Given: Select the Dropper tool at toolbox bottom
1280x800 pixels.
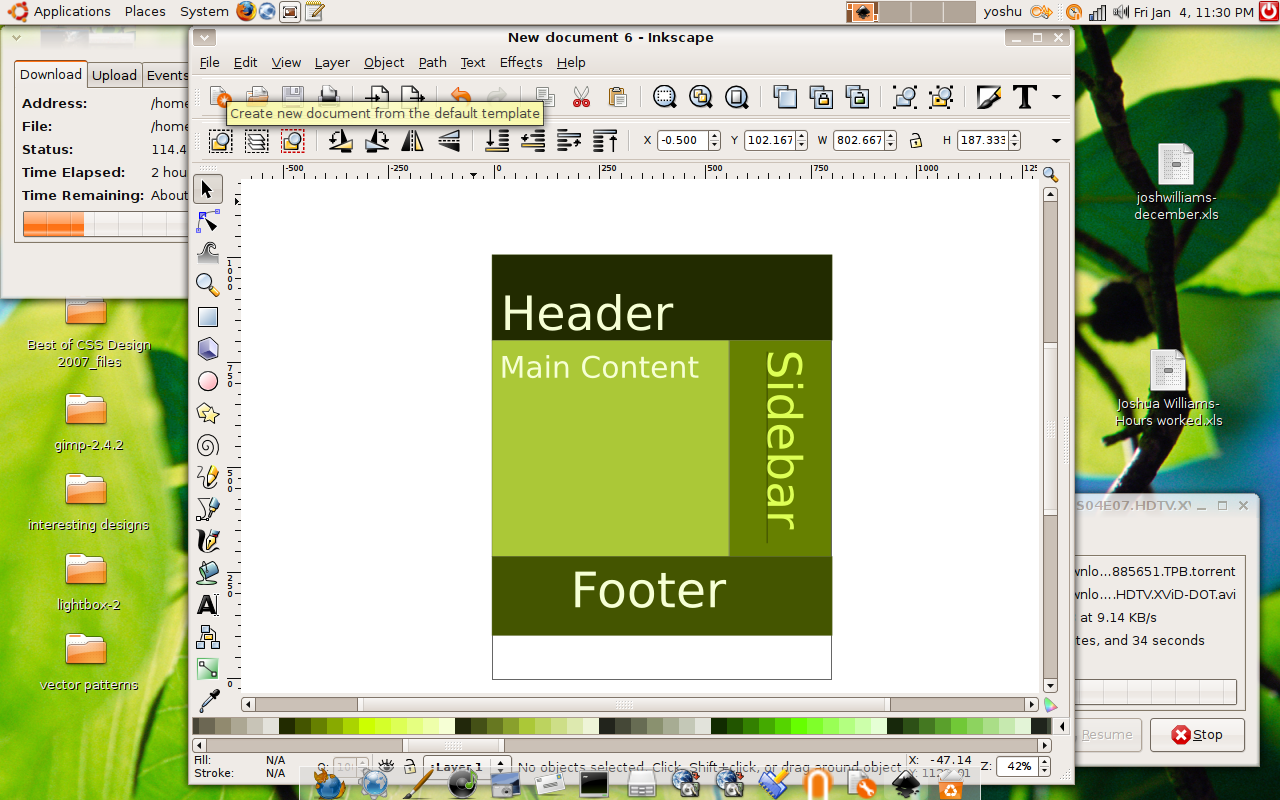Looking at the screenshot, I should pyautogui.click(x=208, y=700).
